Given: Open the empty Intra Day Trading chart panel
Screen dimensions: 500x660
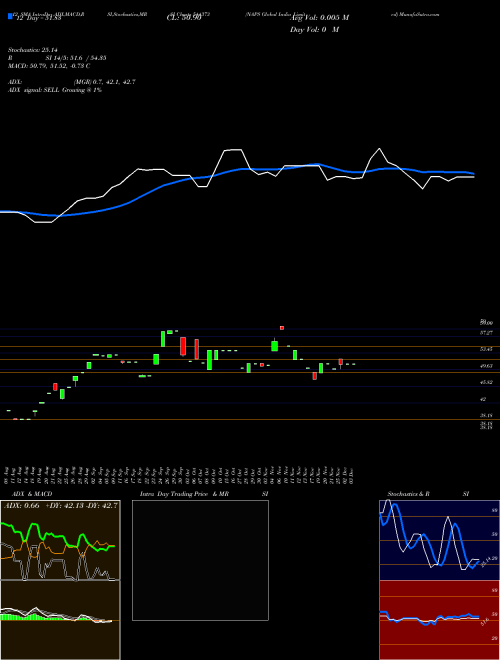Looking at the screenshot, I should point(200,560).
